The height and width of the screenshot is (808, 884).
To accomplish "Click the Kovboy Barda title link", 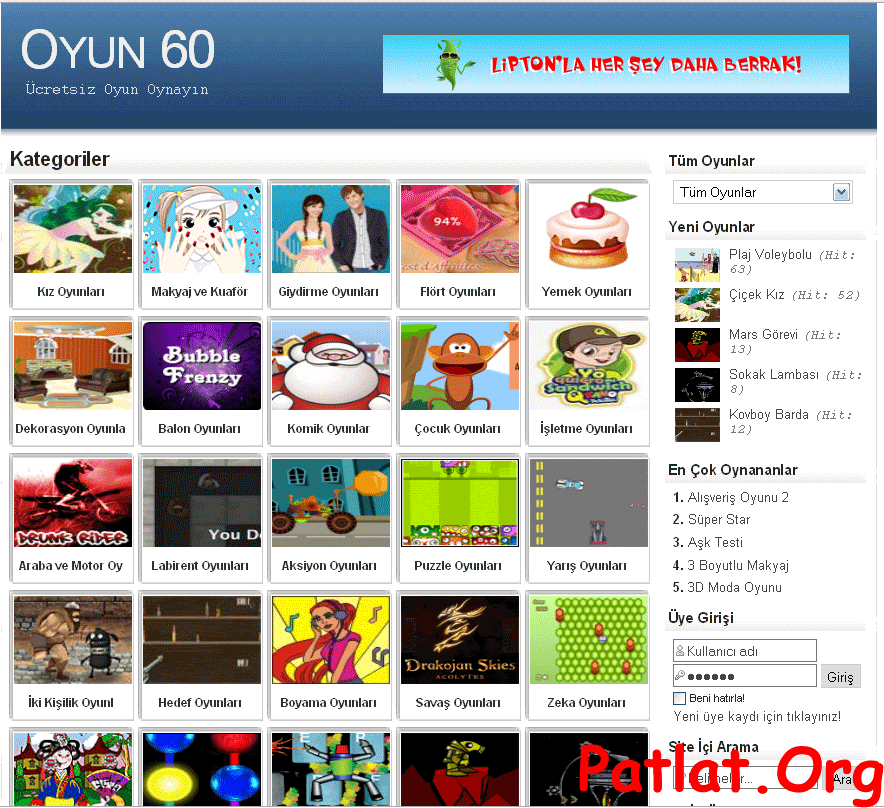I will tap(768, 414).
